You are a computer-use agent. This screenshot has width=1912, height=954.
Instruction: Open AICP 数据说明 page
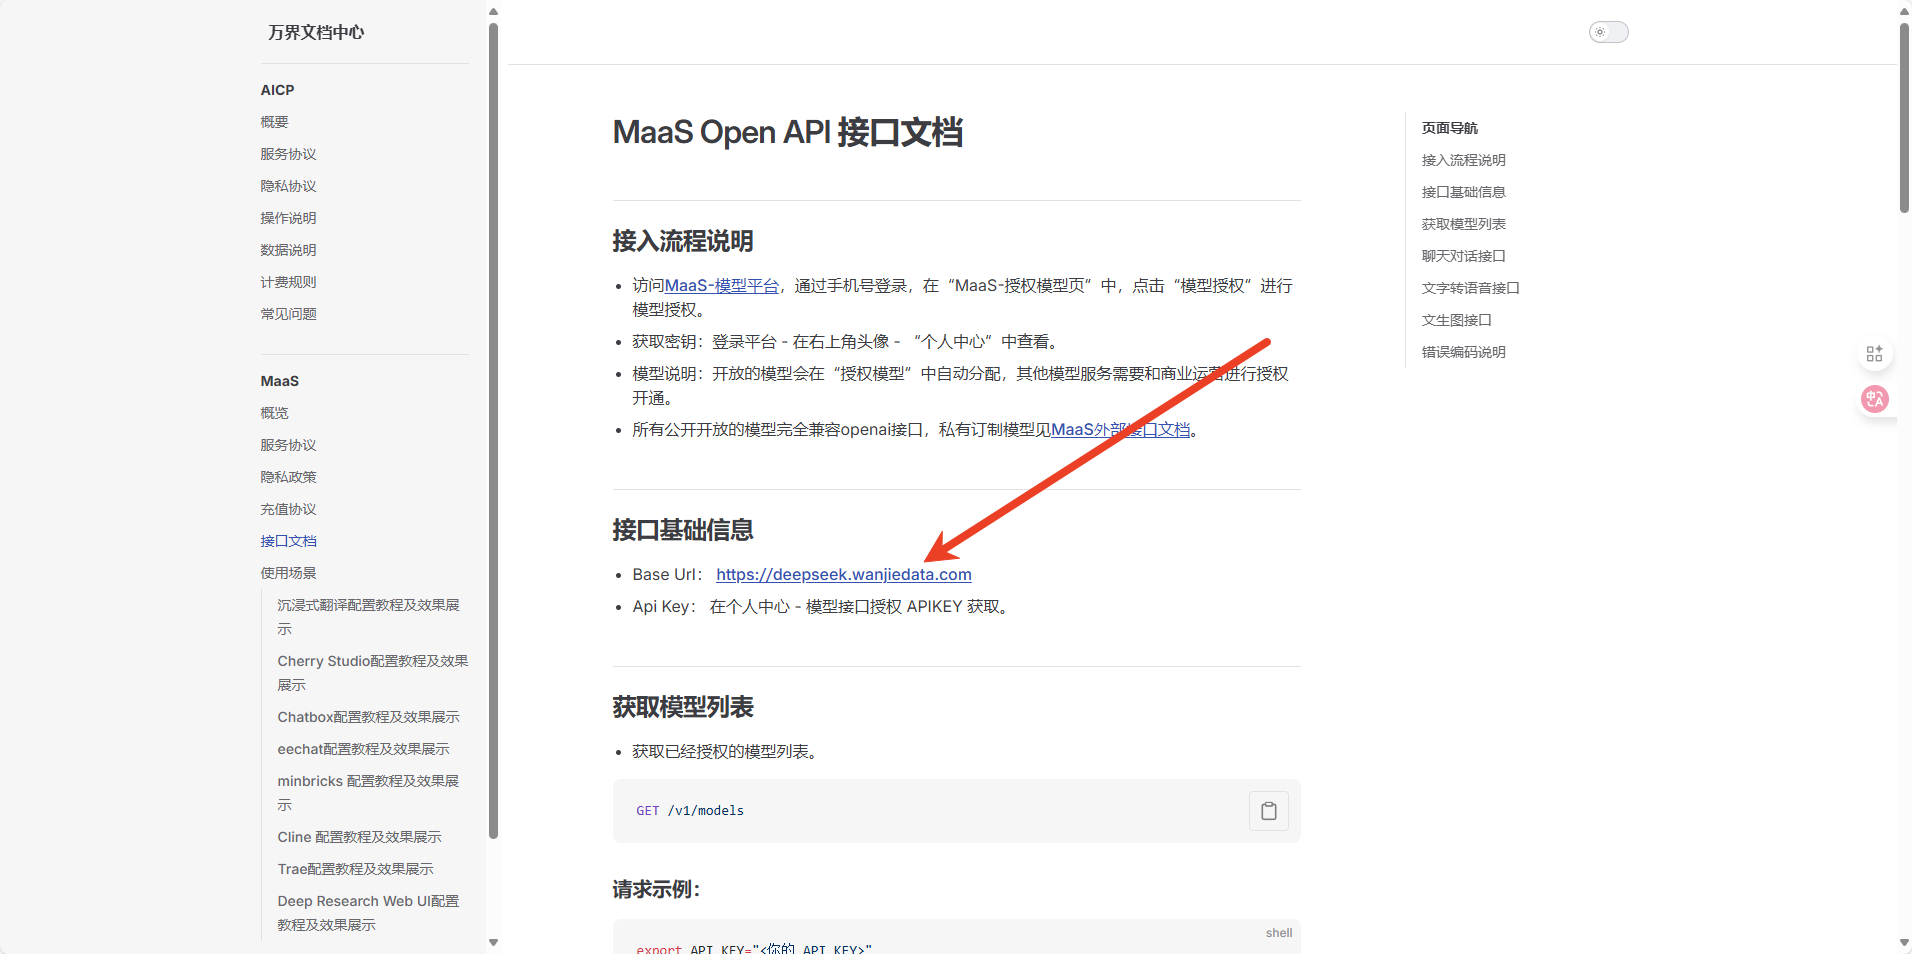pyautogui.click(x=288, y=250)
